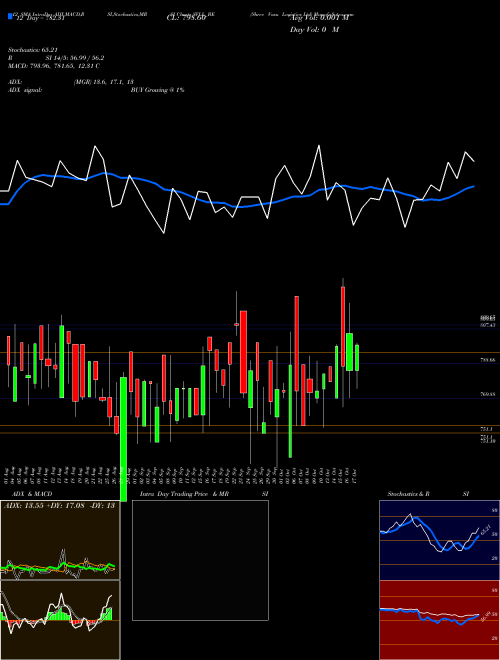The height and width of the screenshot is (660, 500).
Task: Click the 'Day Vol: 0 M' label
Action: tap(314, 30)
